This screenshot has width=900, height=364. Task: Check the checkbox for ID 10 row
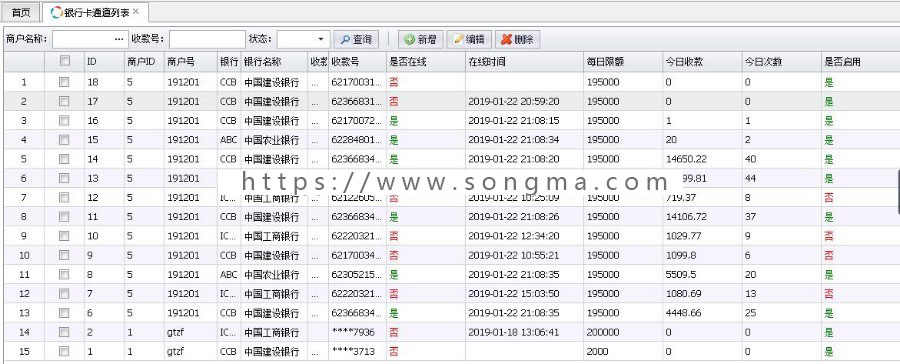pos(64,235)
